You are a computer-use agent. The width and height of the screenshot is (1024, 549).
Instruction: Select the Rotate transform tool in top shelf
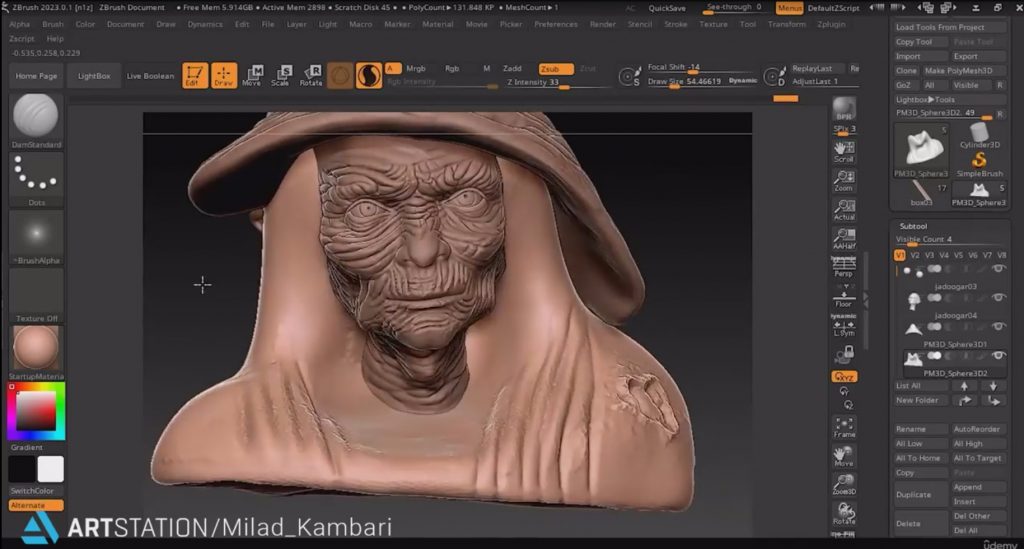tap(311, 75)
